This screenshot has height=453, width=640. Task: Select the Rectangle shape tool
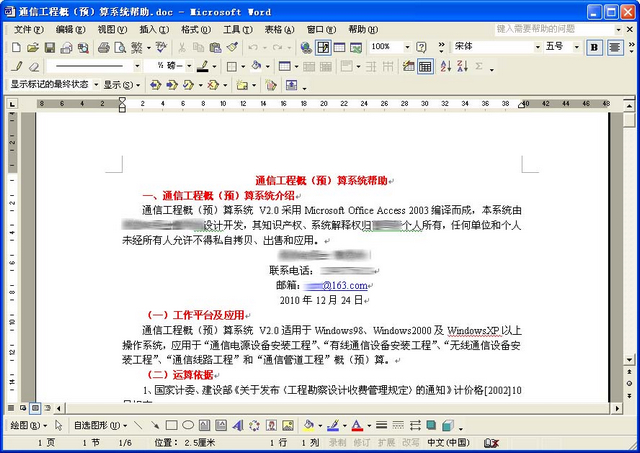tap(171, 426)
